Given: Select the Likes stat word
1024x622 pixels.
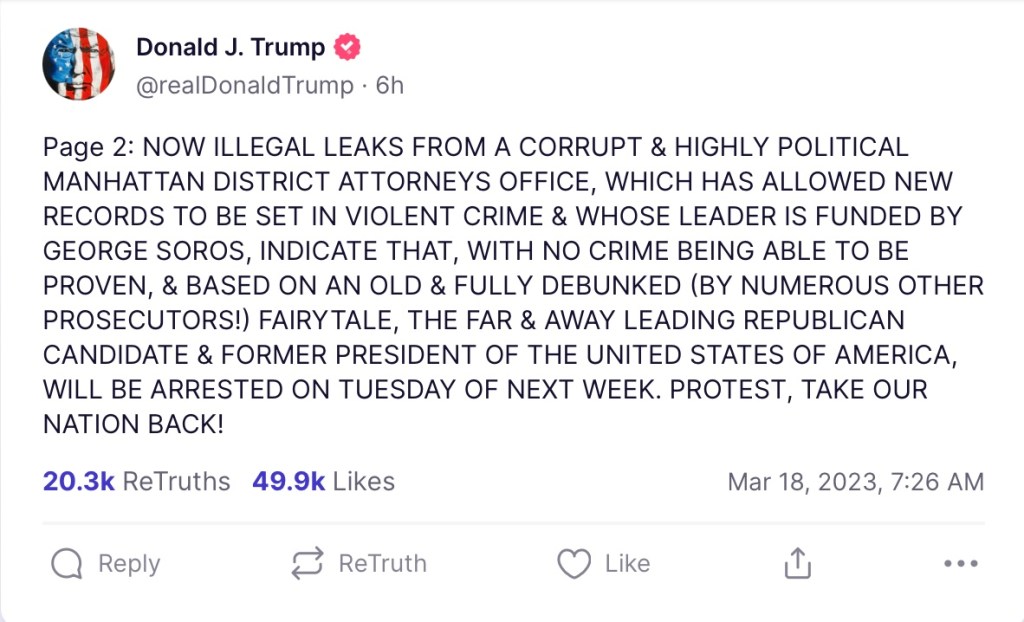Looking at the screenshot, I should [364, 482].
